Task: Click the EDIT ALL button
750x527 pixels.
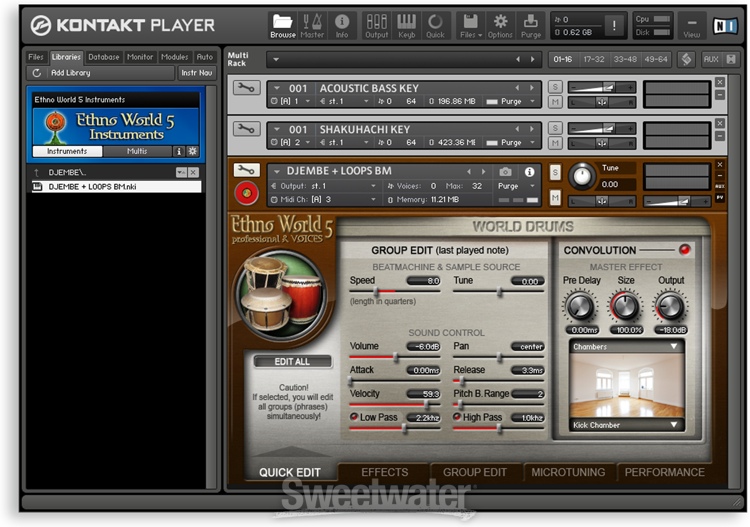Action: click(292, 362)
